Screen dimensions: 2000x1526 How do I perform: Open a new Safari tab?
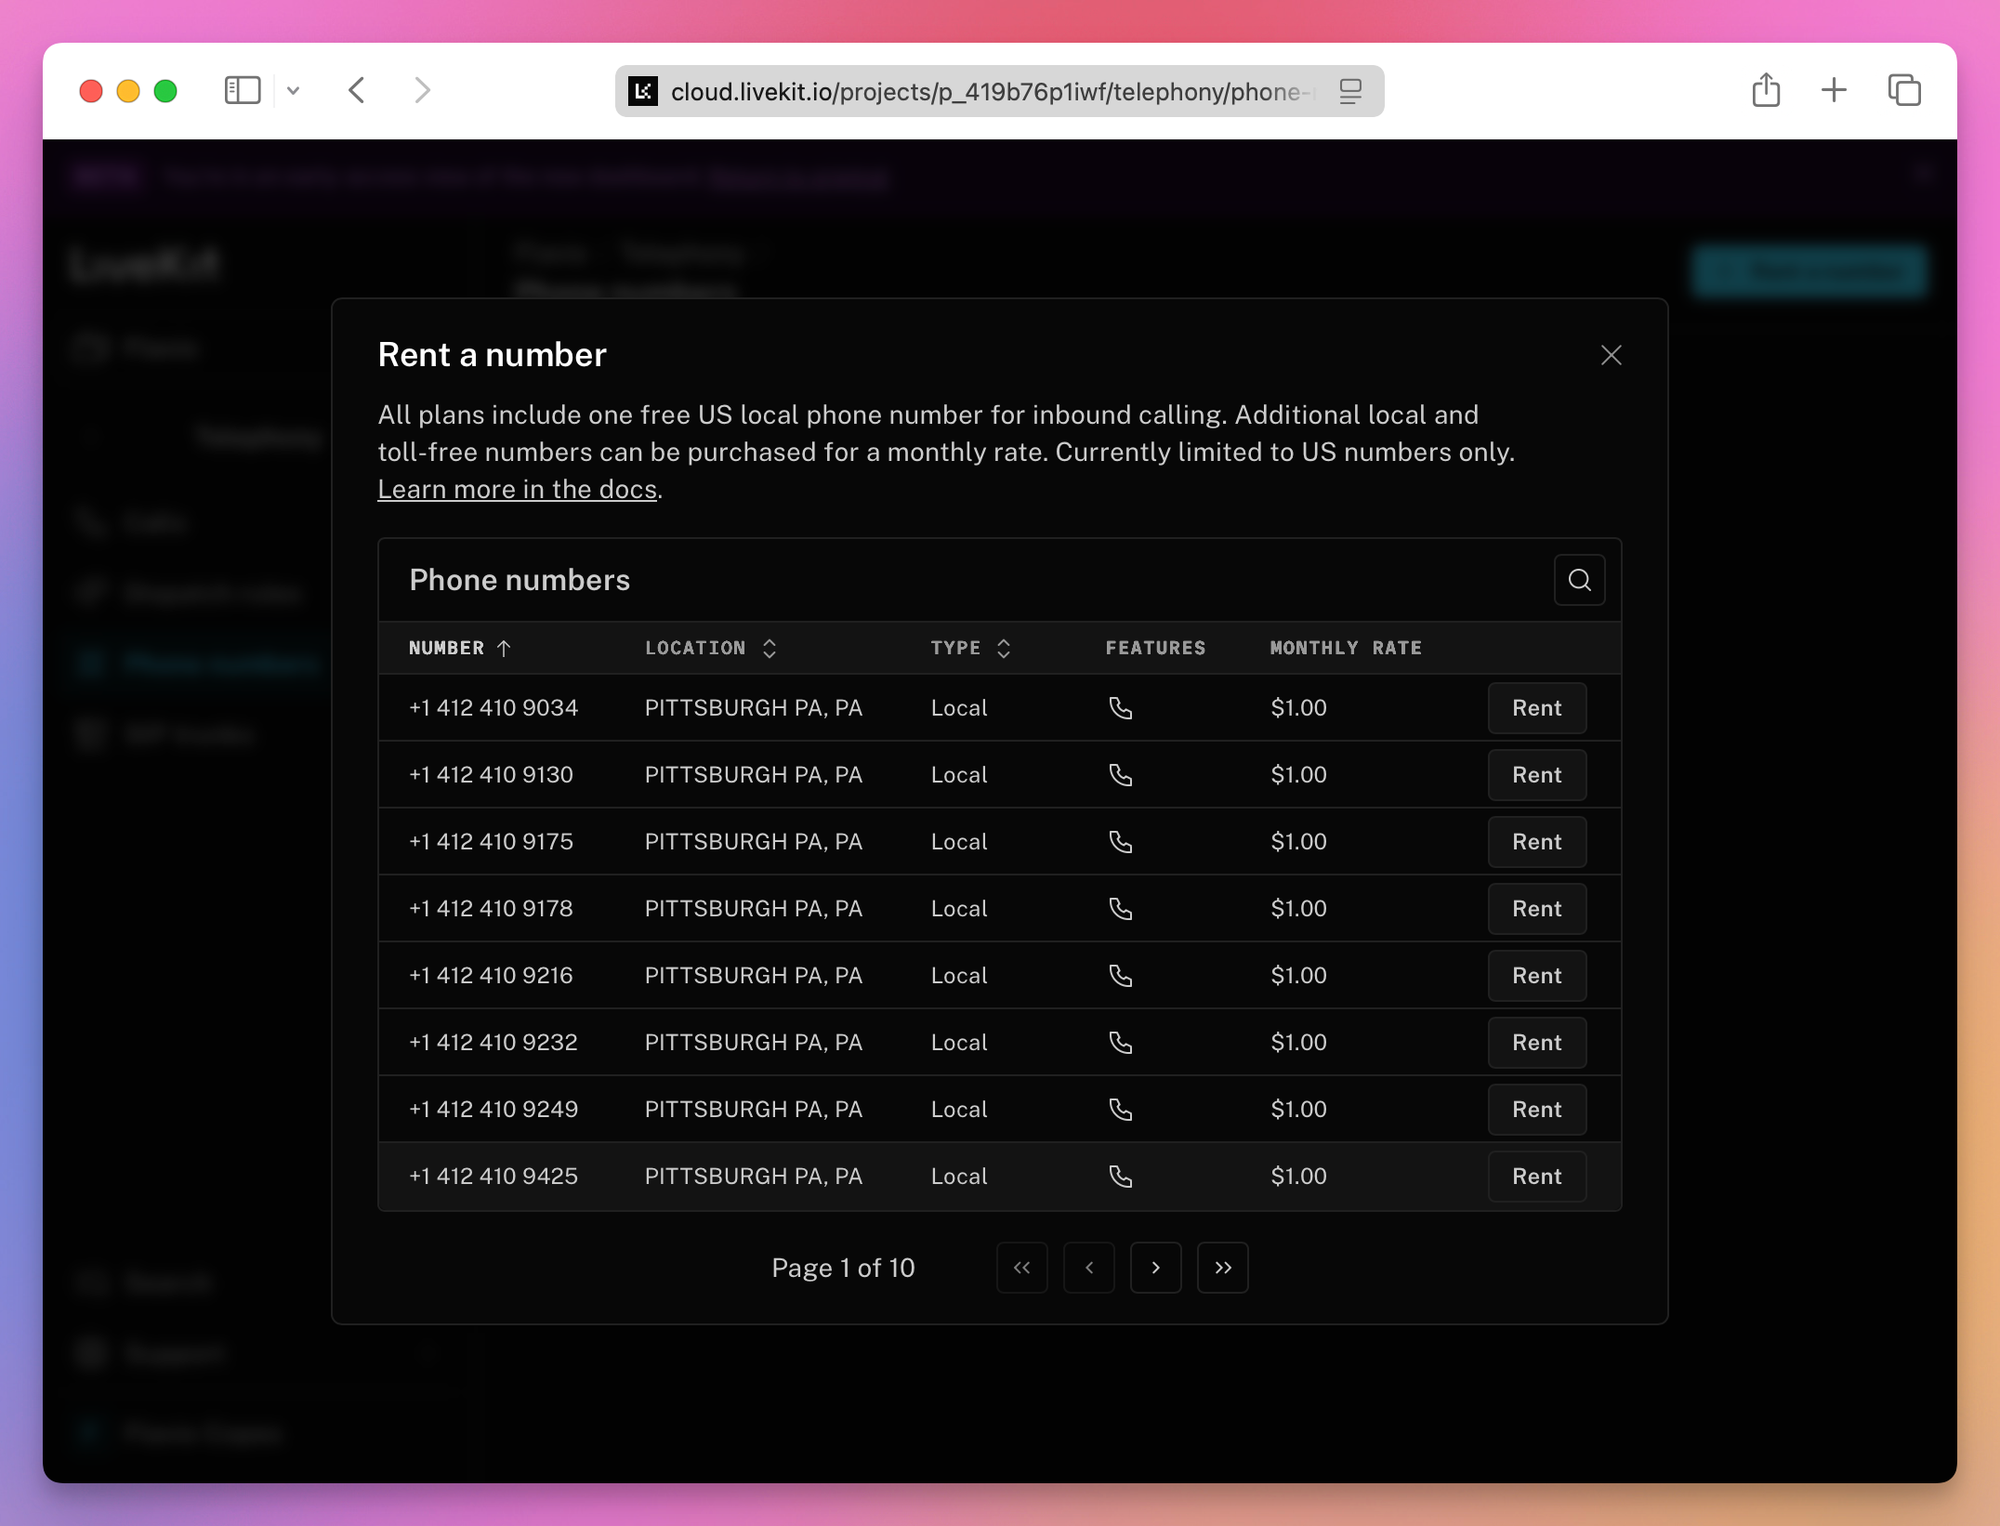tap(1834, 91)
